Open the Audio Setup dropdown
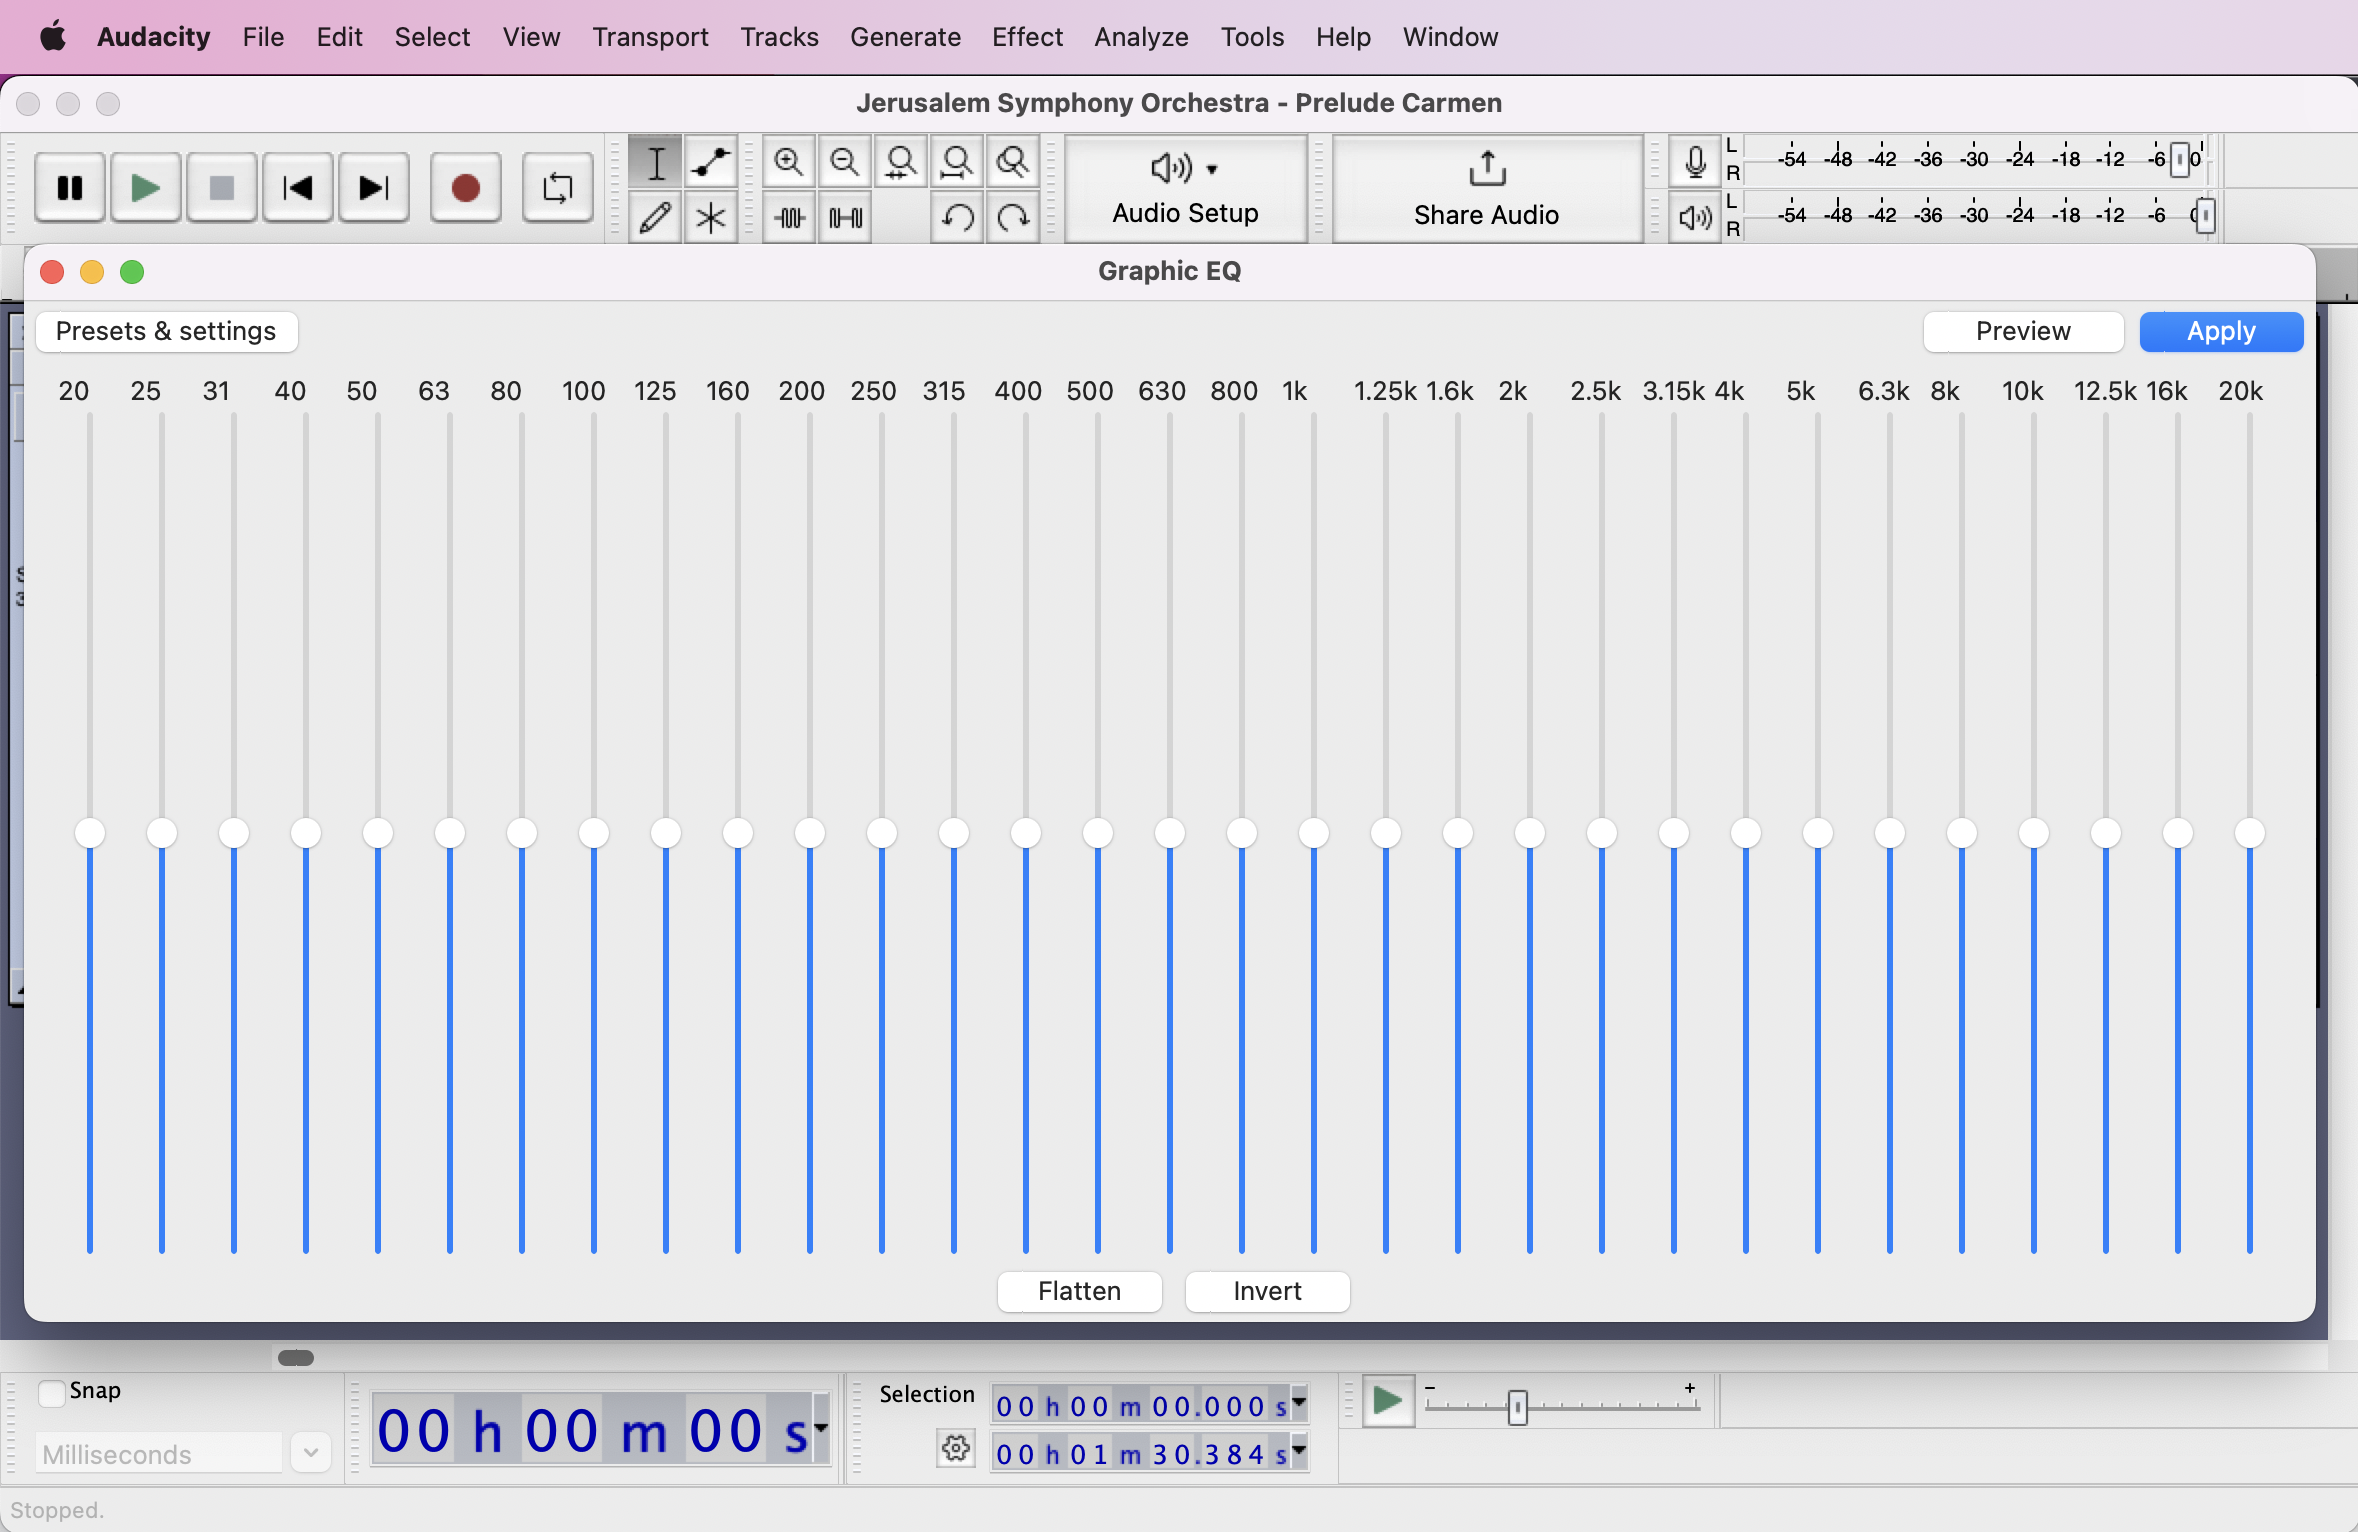Image resolution: width=2358 pixels, height=1532 pixels. pyautogui.click(x=1186, y=189)
